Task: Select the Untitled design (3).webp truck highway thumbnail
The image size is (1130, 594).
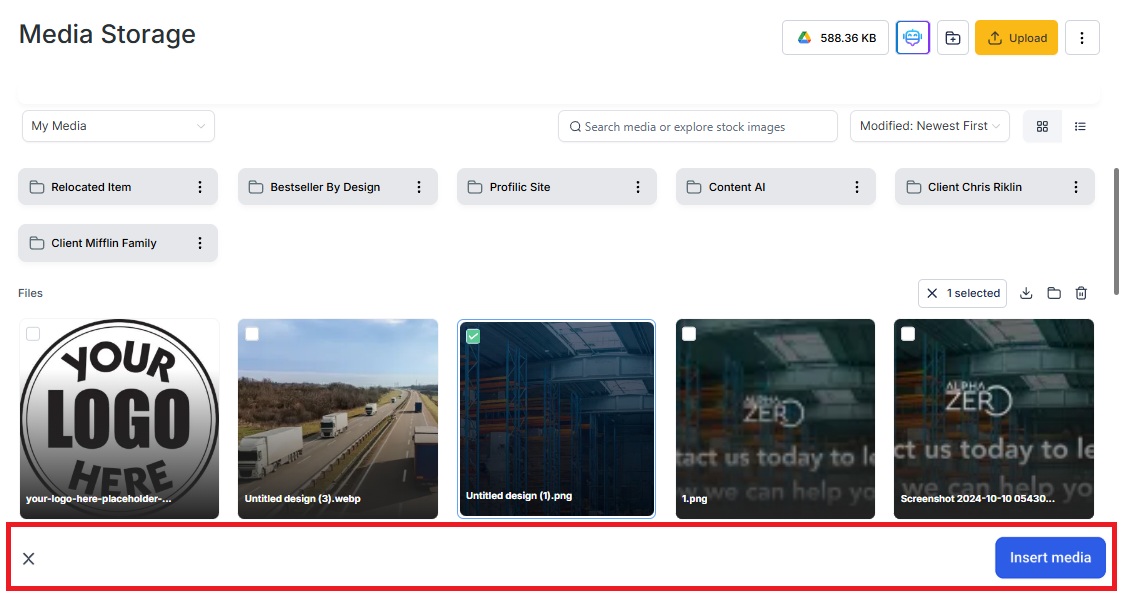Action: point(338,419)
